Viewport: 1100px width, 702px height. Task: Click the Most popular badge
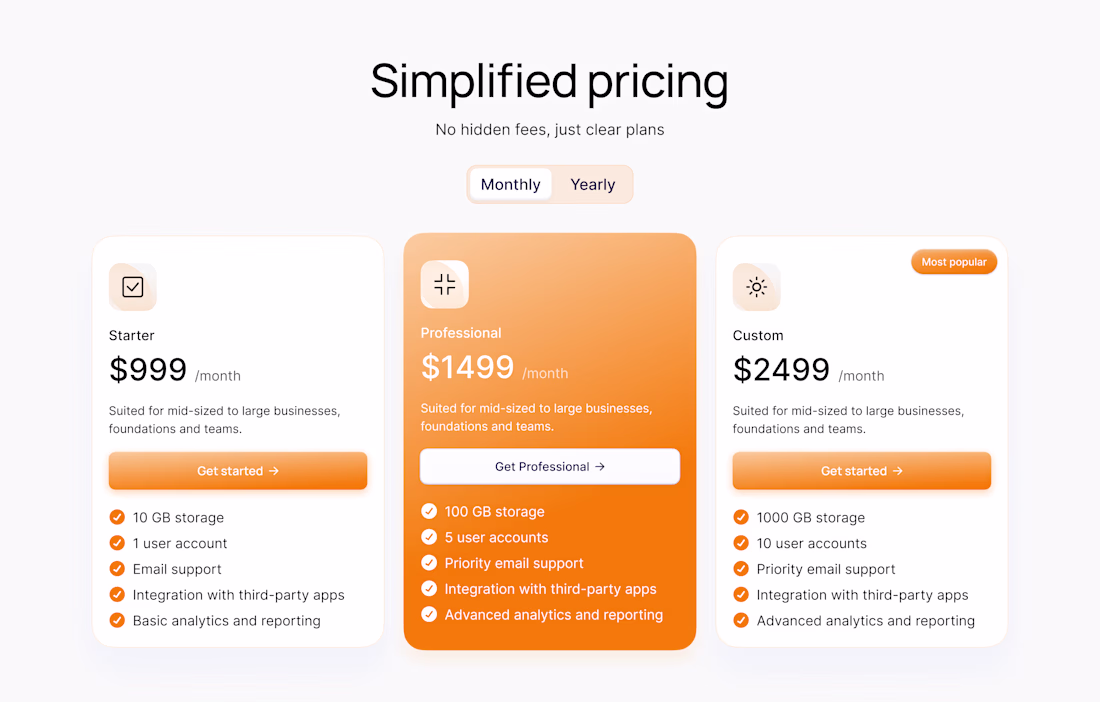[954, 262]
